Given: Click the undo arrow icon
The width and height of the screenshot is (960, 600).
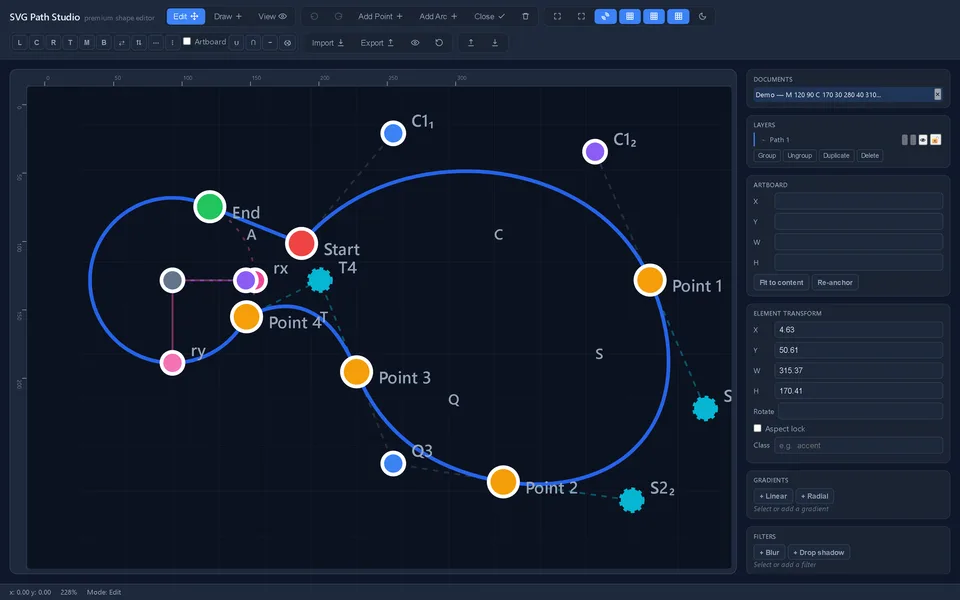Looking at the screenshot, I should [x=314, y=17].
